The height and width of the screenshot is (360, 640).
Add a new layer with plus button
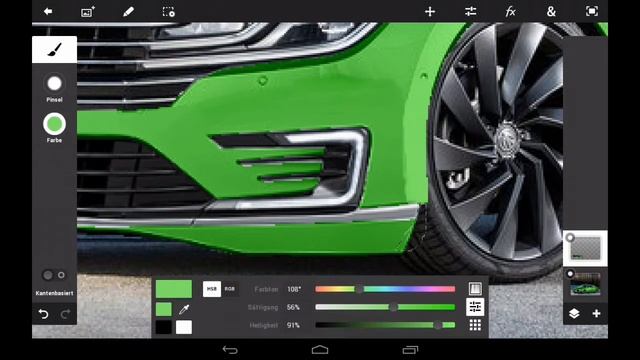click(596, 313)
